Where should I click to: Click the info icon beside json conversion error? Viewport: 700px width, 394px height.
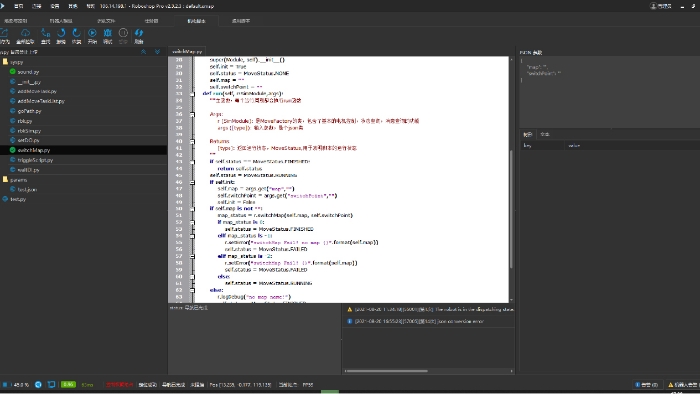[x=350, y=321]
